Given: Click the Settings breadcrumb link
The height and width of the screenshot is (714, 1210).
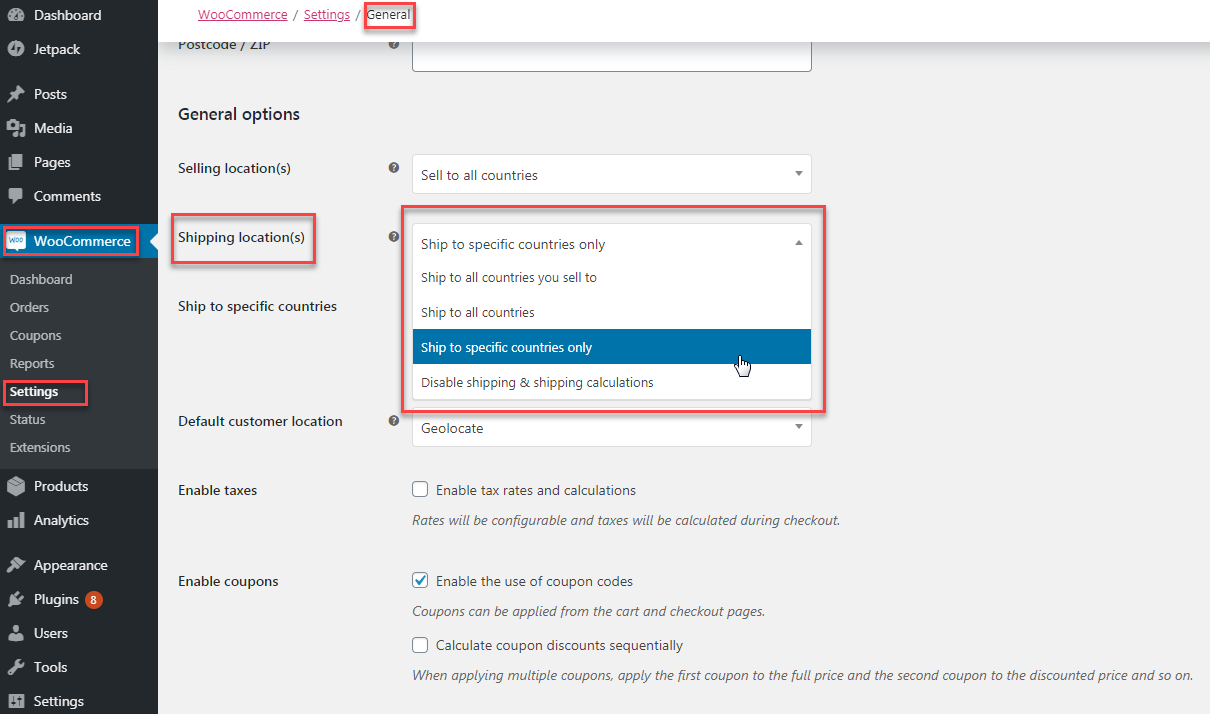Looking at the screenshot, I should point(326,15).
